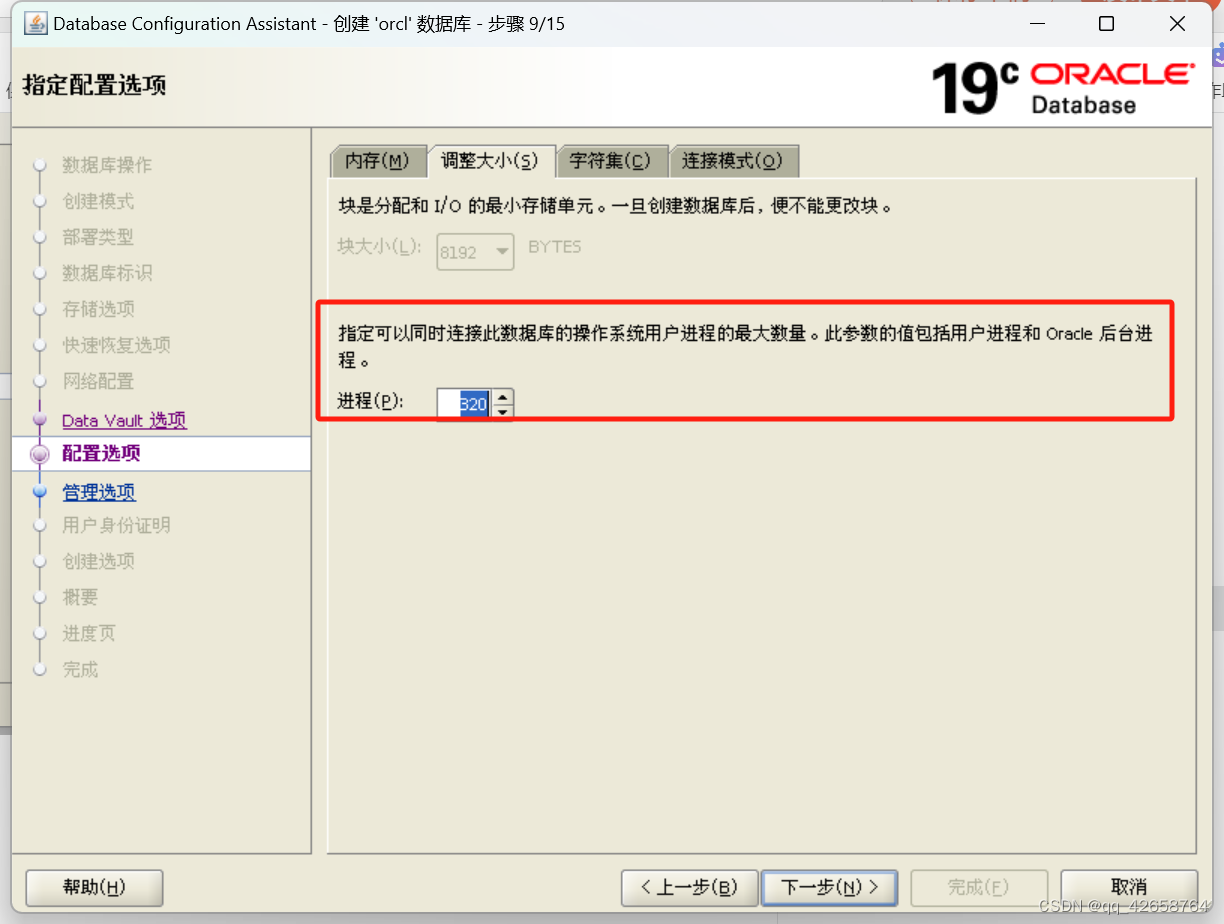Click the 用户身份证明 step label
Viewport: 1224px width, 924px height.
116,525
